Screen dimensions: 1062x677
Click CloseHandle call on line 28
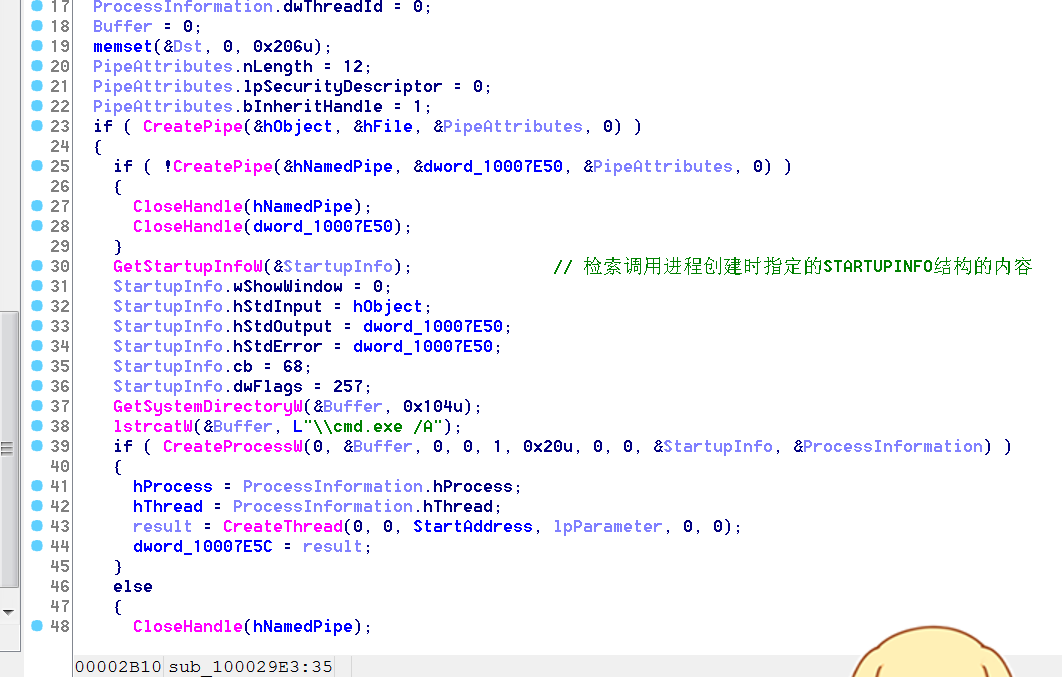[x=188, y=227]
